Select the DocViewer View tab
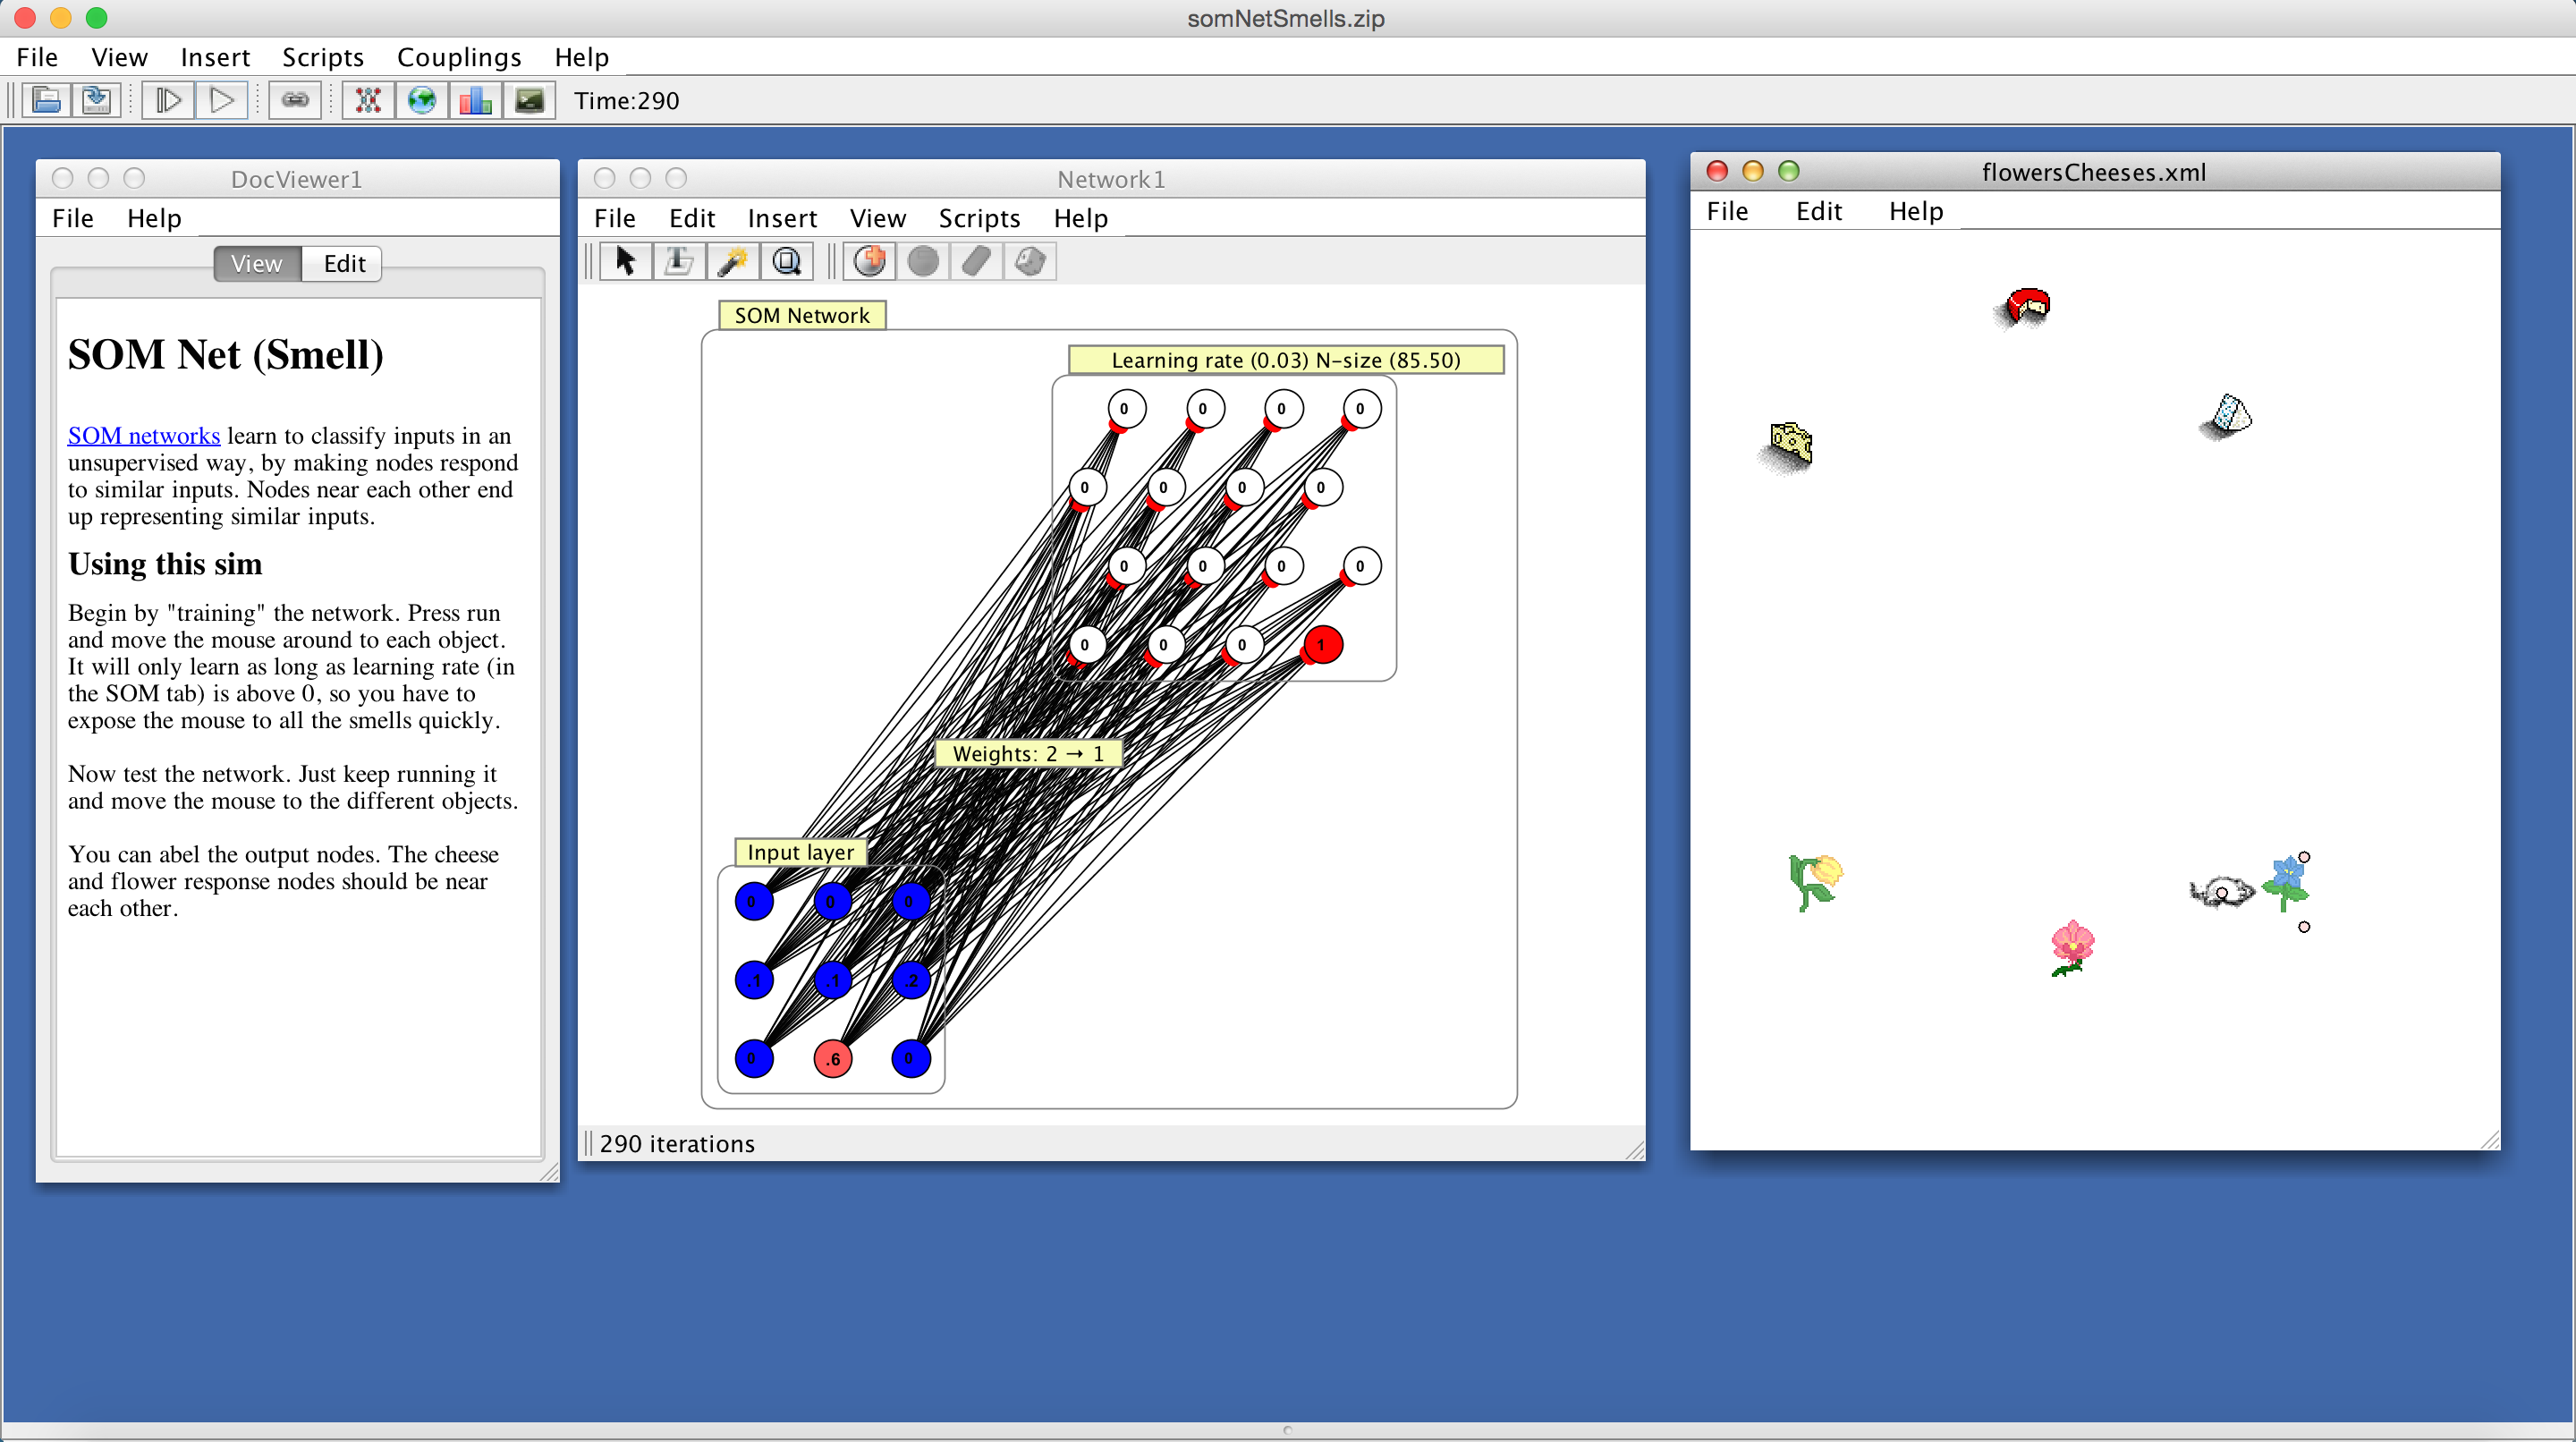 pos(256,263)
